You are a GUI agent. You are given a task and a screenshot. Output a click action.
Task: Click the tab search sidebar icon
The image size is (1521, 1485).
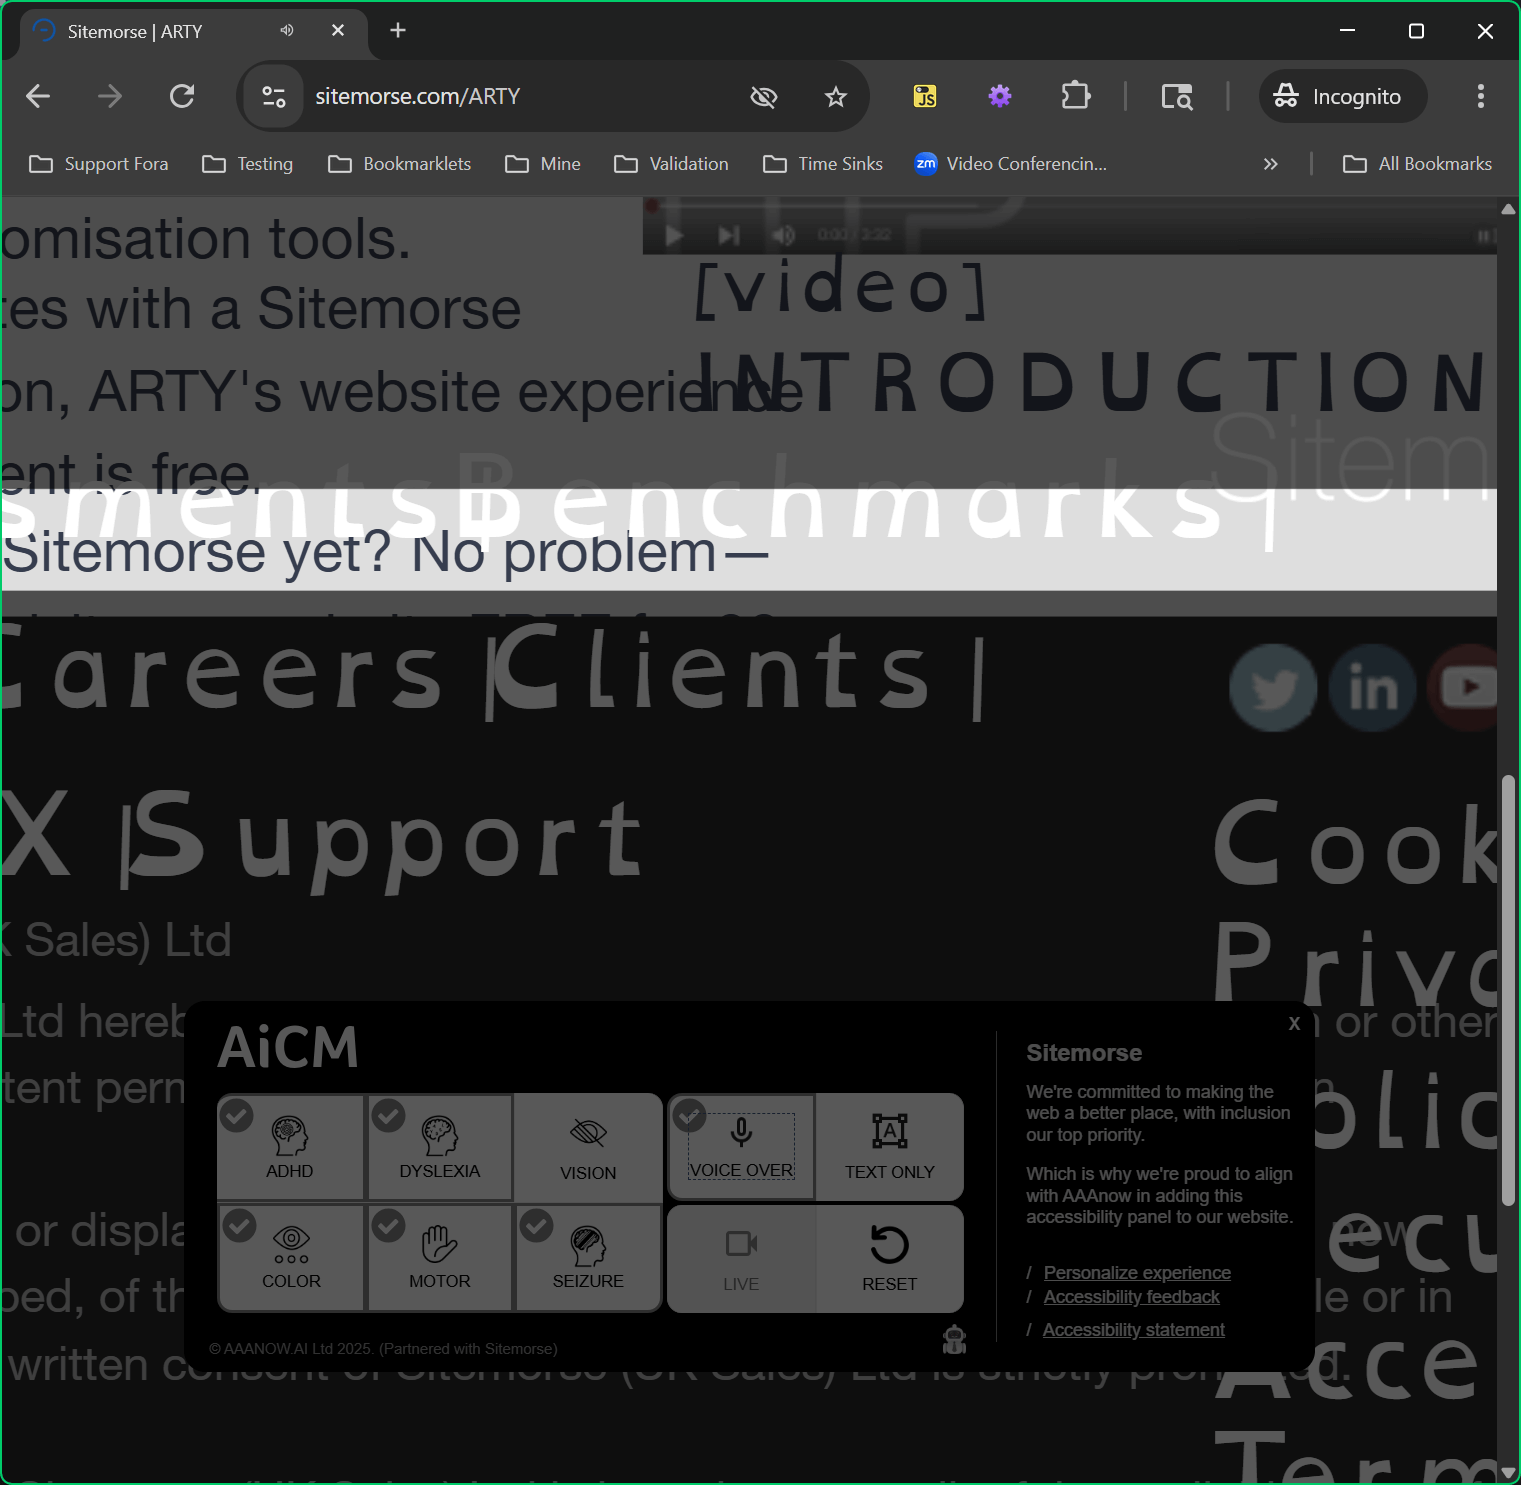[1177, 96]
